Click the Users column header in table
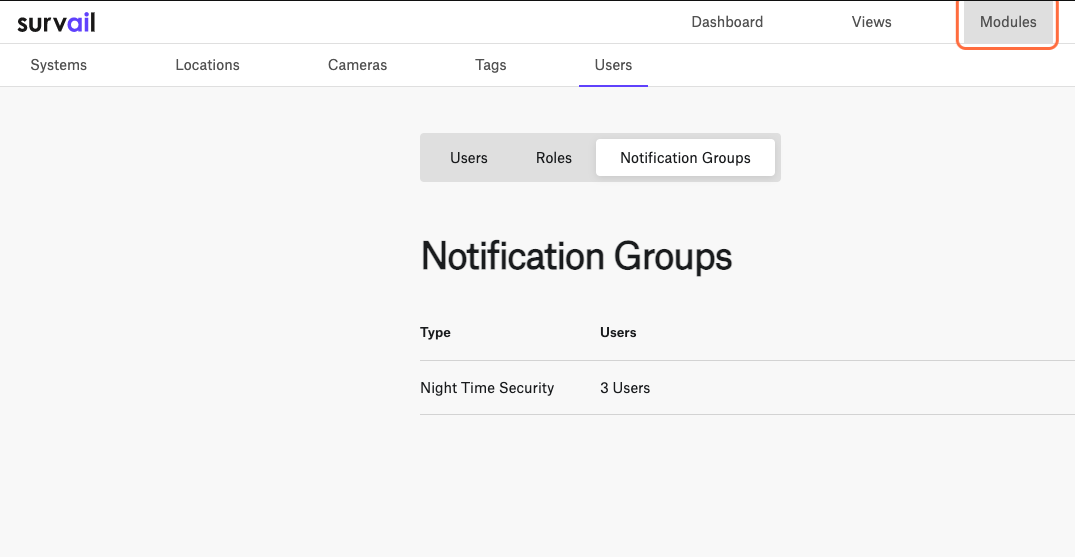This screenshot has width=1075, height=557. 618,333
